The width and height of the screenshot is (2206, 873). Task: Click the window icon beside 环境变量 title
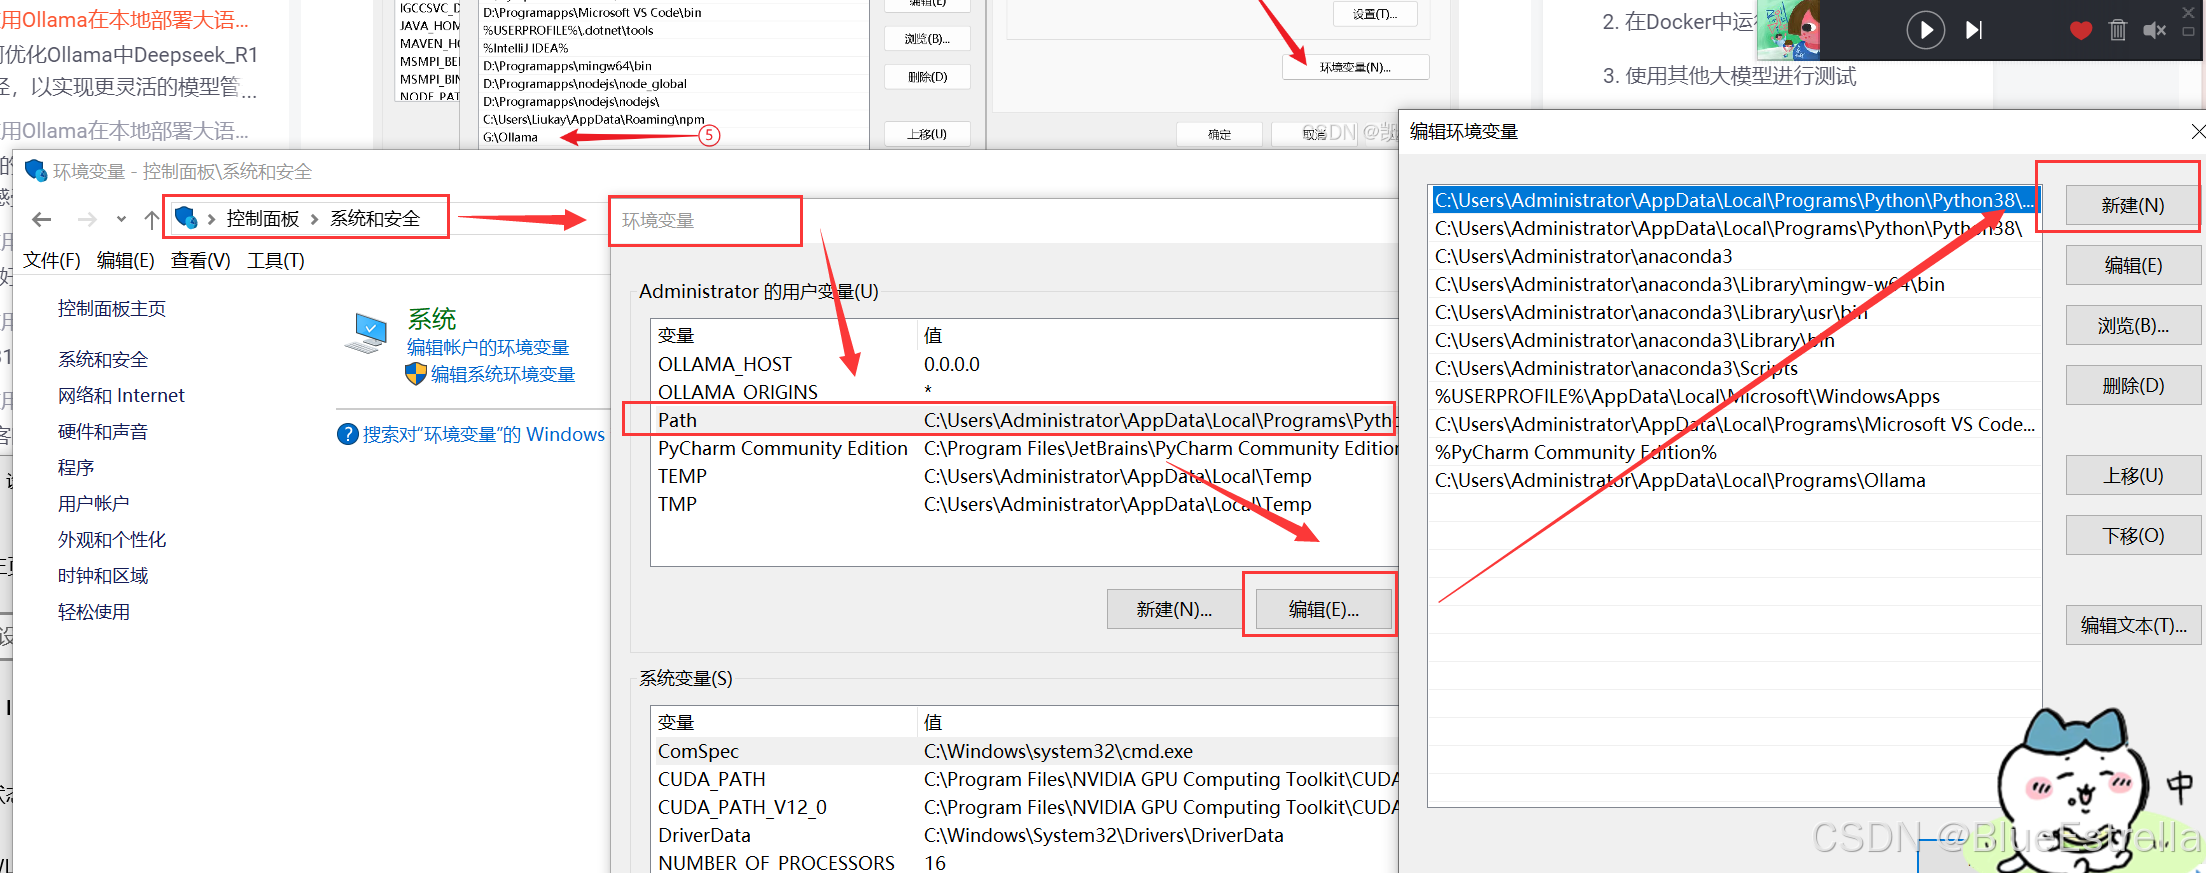pos(36,171)
